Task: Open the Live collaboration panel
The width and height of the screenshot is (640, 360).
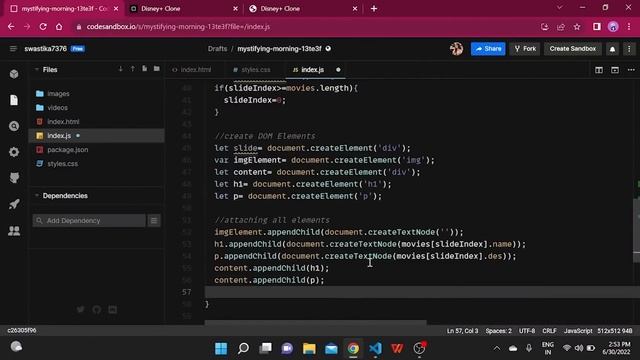Action: (14, 231)
